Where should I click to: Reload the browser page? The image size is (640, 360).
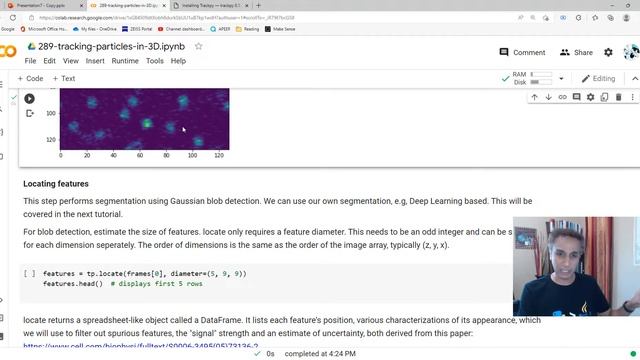point(13,18)
